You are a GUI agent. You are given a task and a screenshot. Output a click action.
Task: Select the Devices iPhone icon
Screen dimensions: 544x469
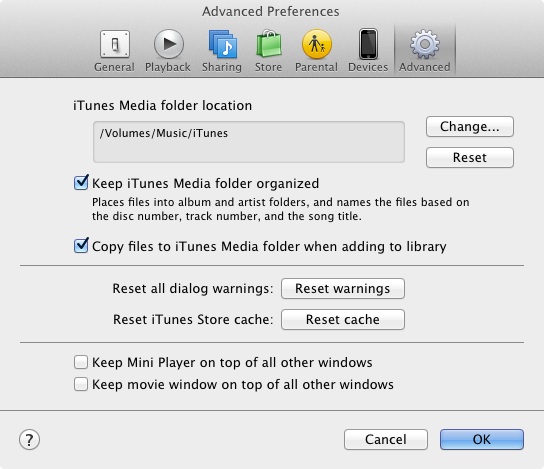[368, 44]
